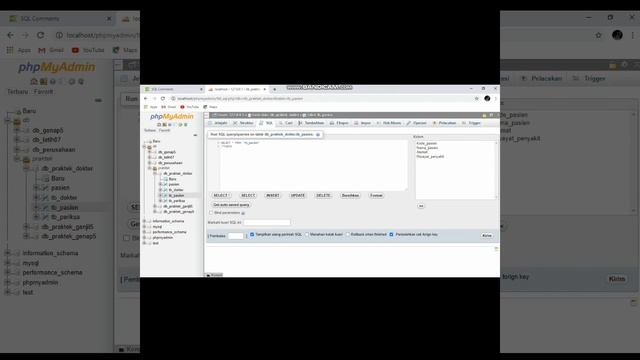Screen dimensions: 640x360
Task: Collapse all navigation tree items
Action: (x=195, y=135)
